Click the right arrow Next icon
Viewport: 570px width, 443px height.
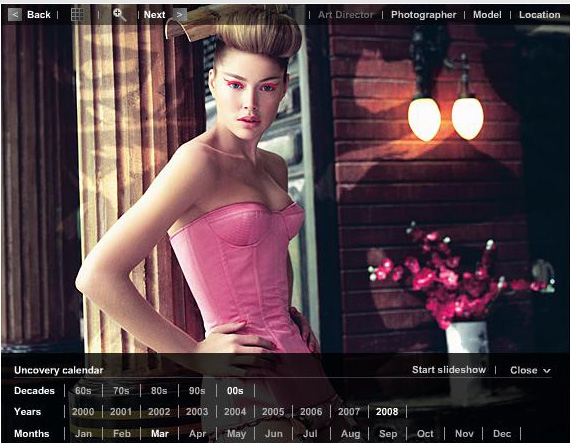point(180,15)
